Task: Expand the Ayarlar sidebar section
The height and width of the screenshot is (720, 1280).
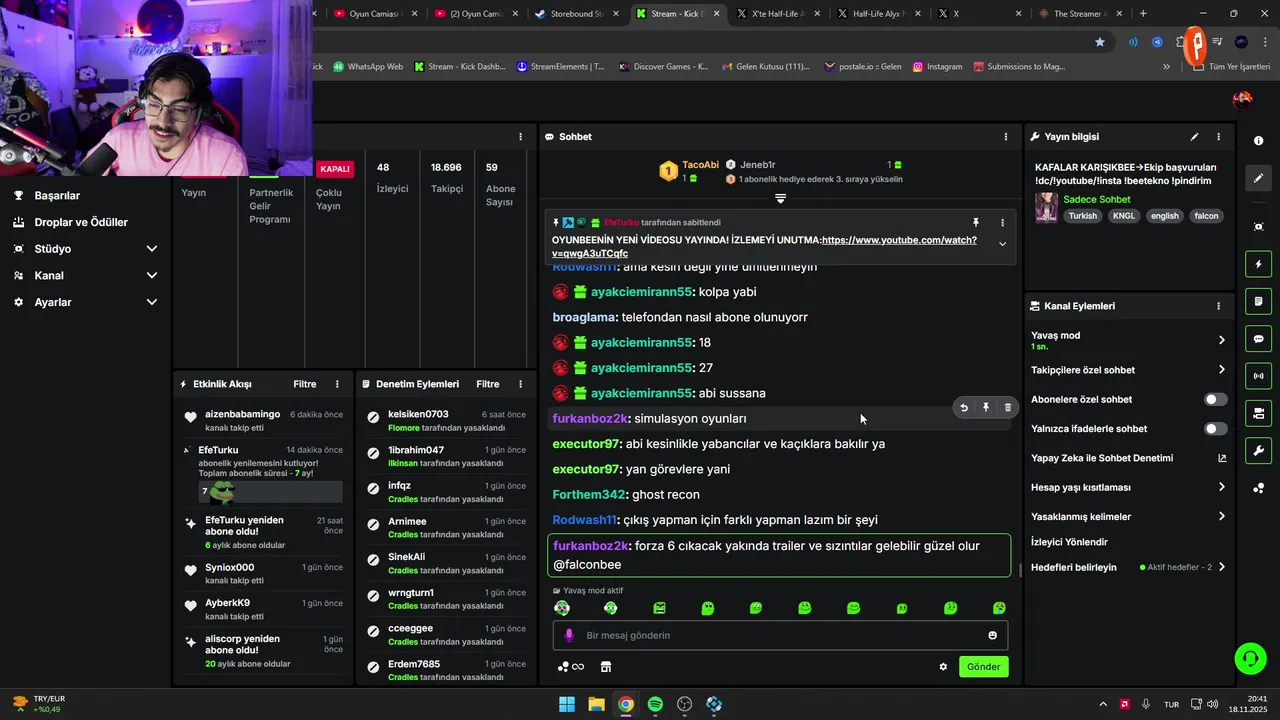Action: coord(152,302)
